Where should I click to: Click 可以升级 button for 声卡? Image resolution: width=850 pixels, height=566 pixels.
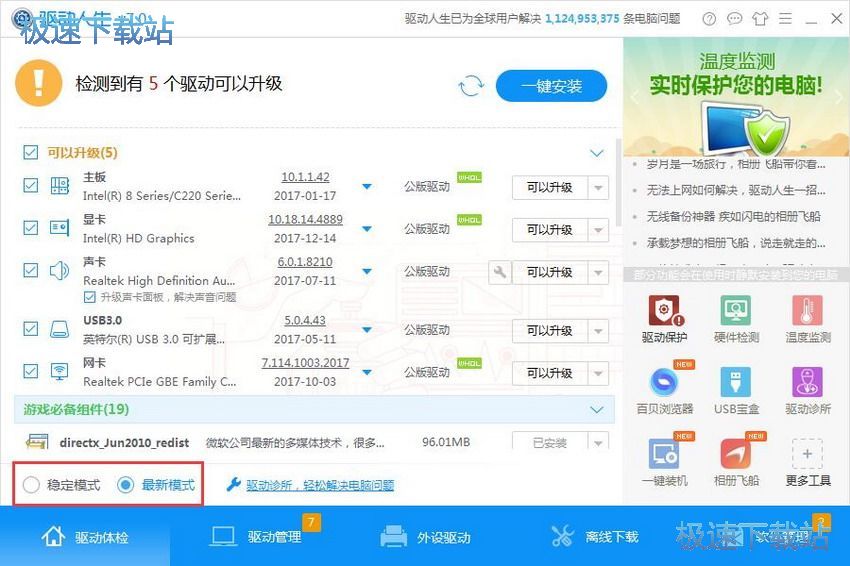550,272
